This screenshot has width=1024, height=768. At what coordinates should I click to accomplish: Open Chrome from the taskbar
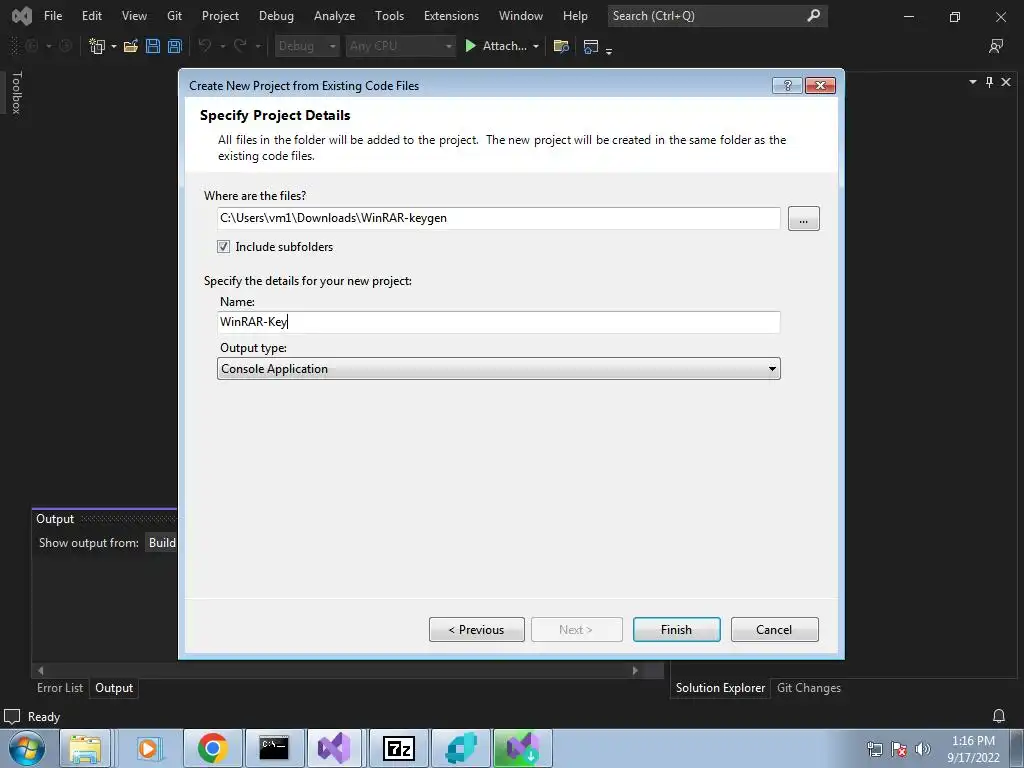(213, 748)
